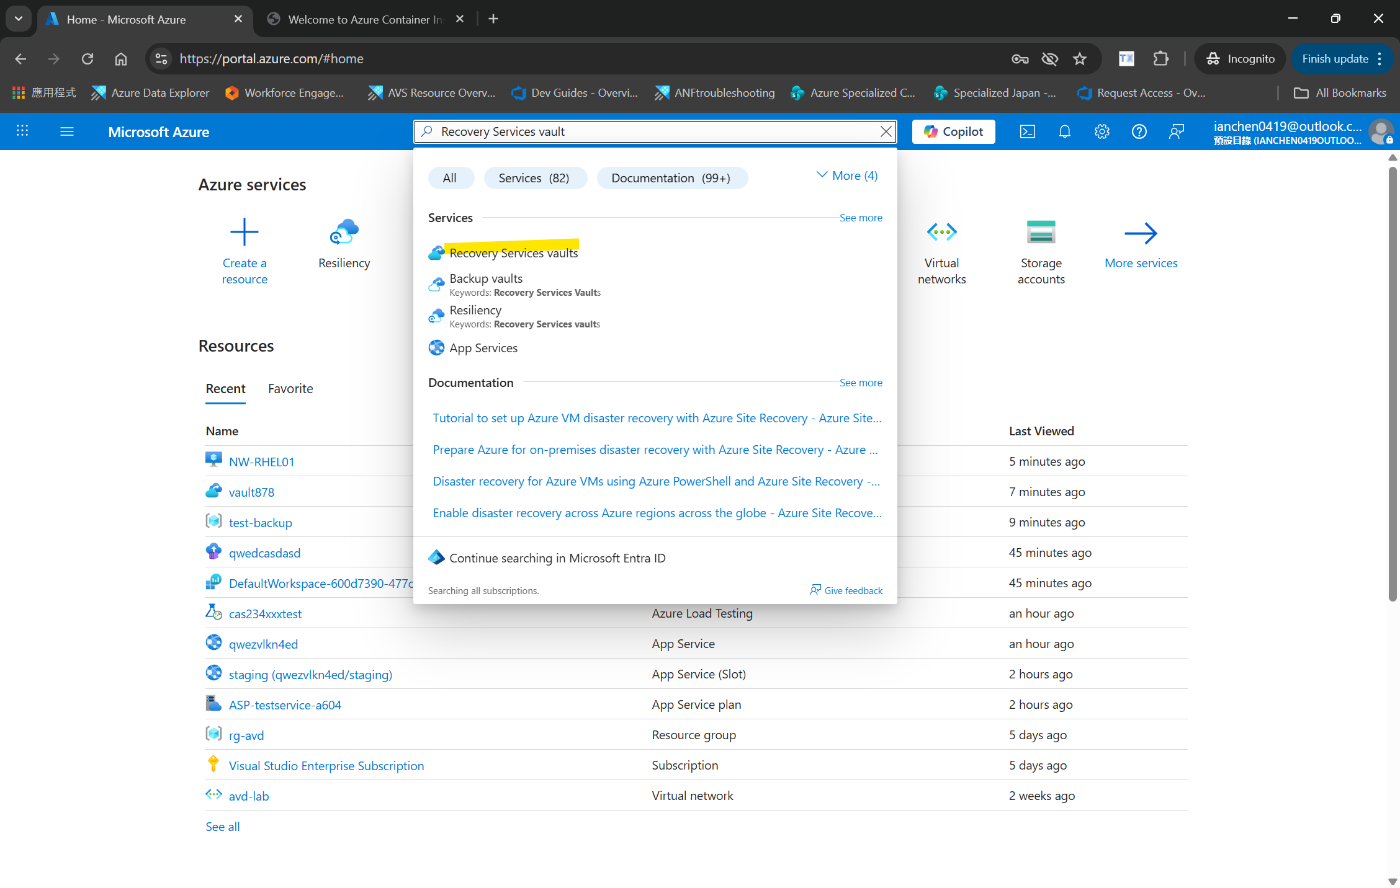Switch to the Favorite resources tab

pos(291,389)
